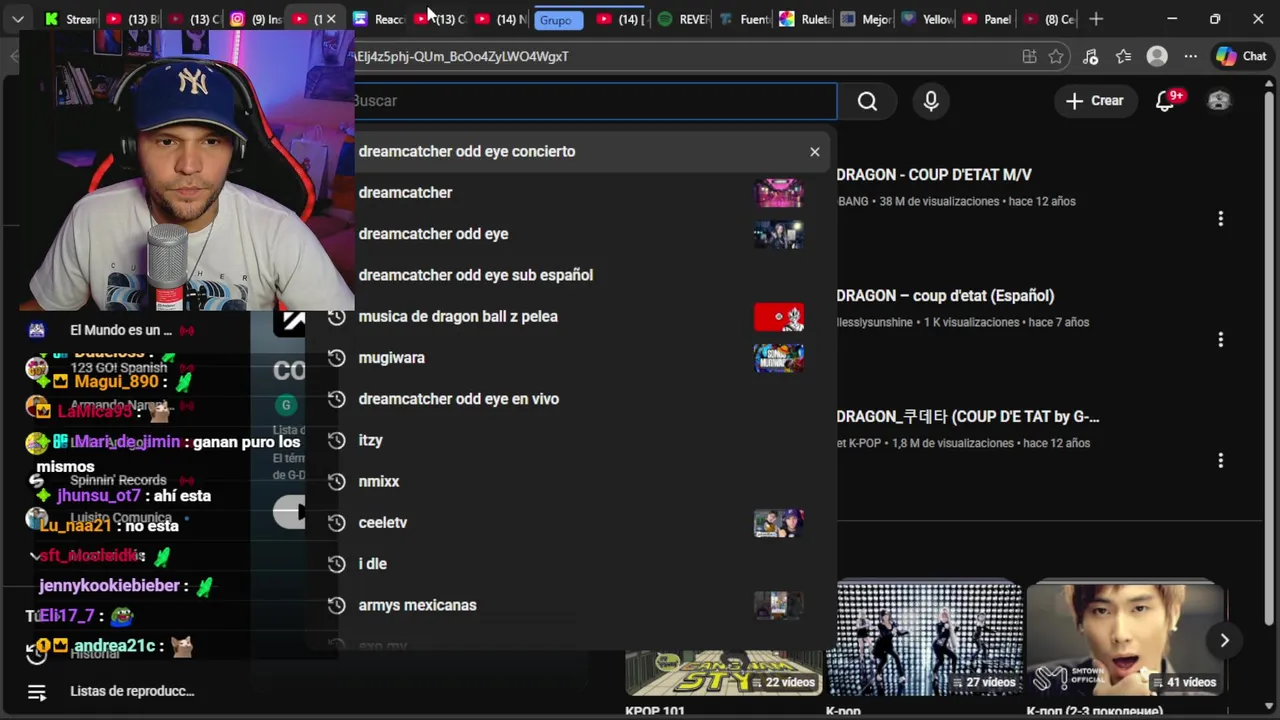Image resolution: width=1280 pixels, height=720 pixels.
Task: Open options menu for COUP D'ETAT M/V video
Action: pyautogui.click(x=1220, y=219)
